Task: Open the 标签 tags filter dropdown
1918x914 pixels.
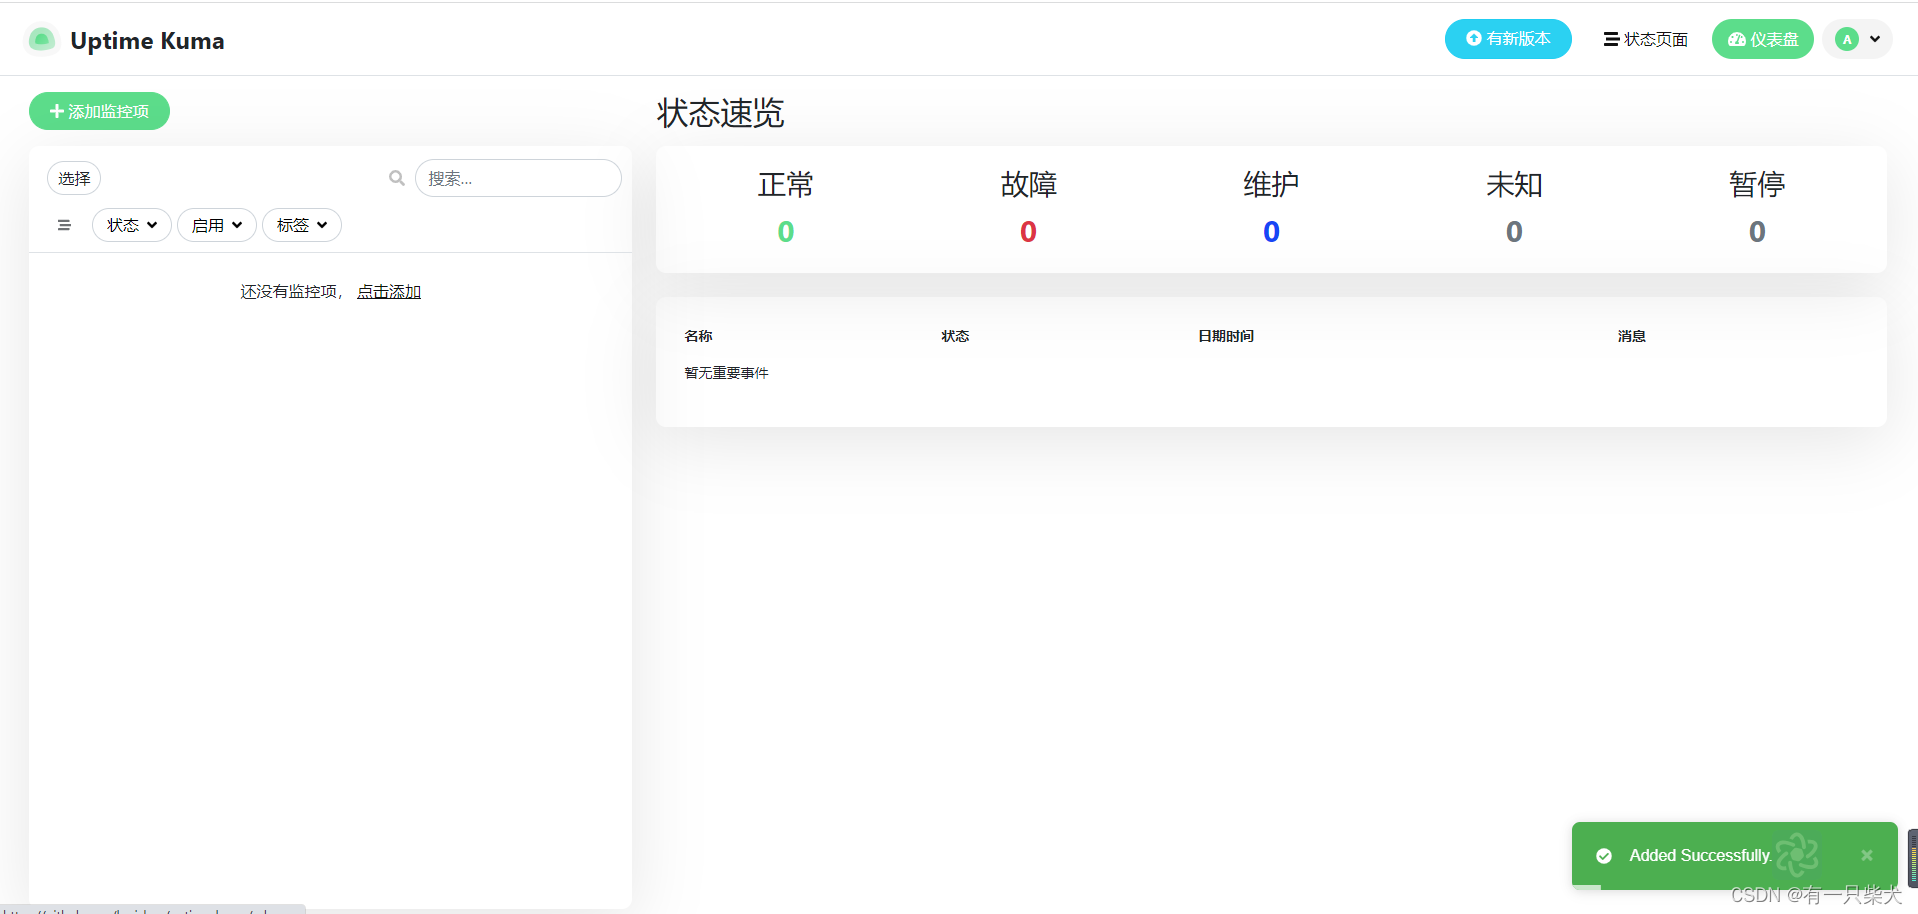Action: pos(302,225)
